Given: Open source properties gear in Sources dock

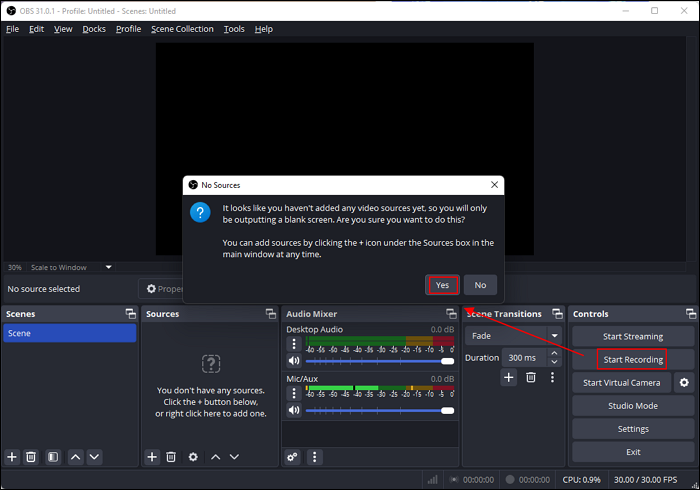Looking at the screenshot, I should [193, 457].
